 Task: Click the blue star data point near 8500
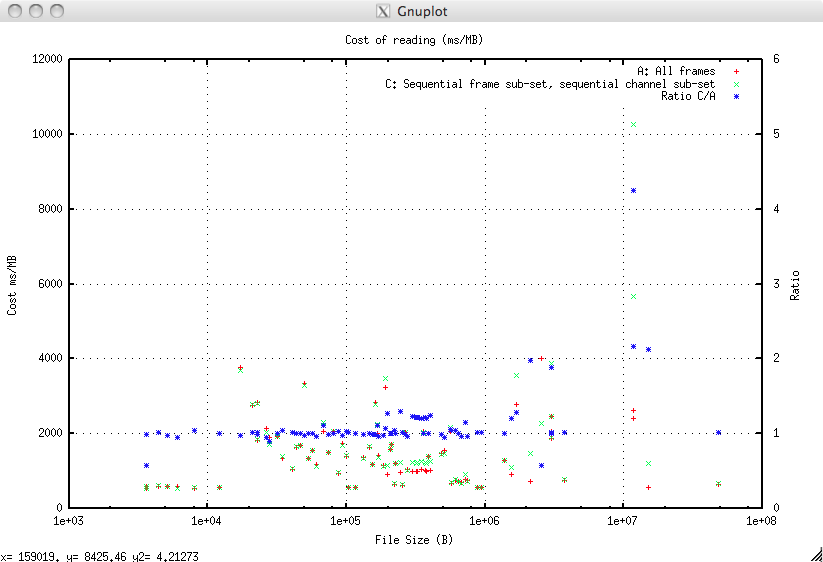(x=634, y=190)
